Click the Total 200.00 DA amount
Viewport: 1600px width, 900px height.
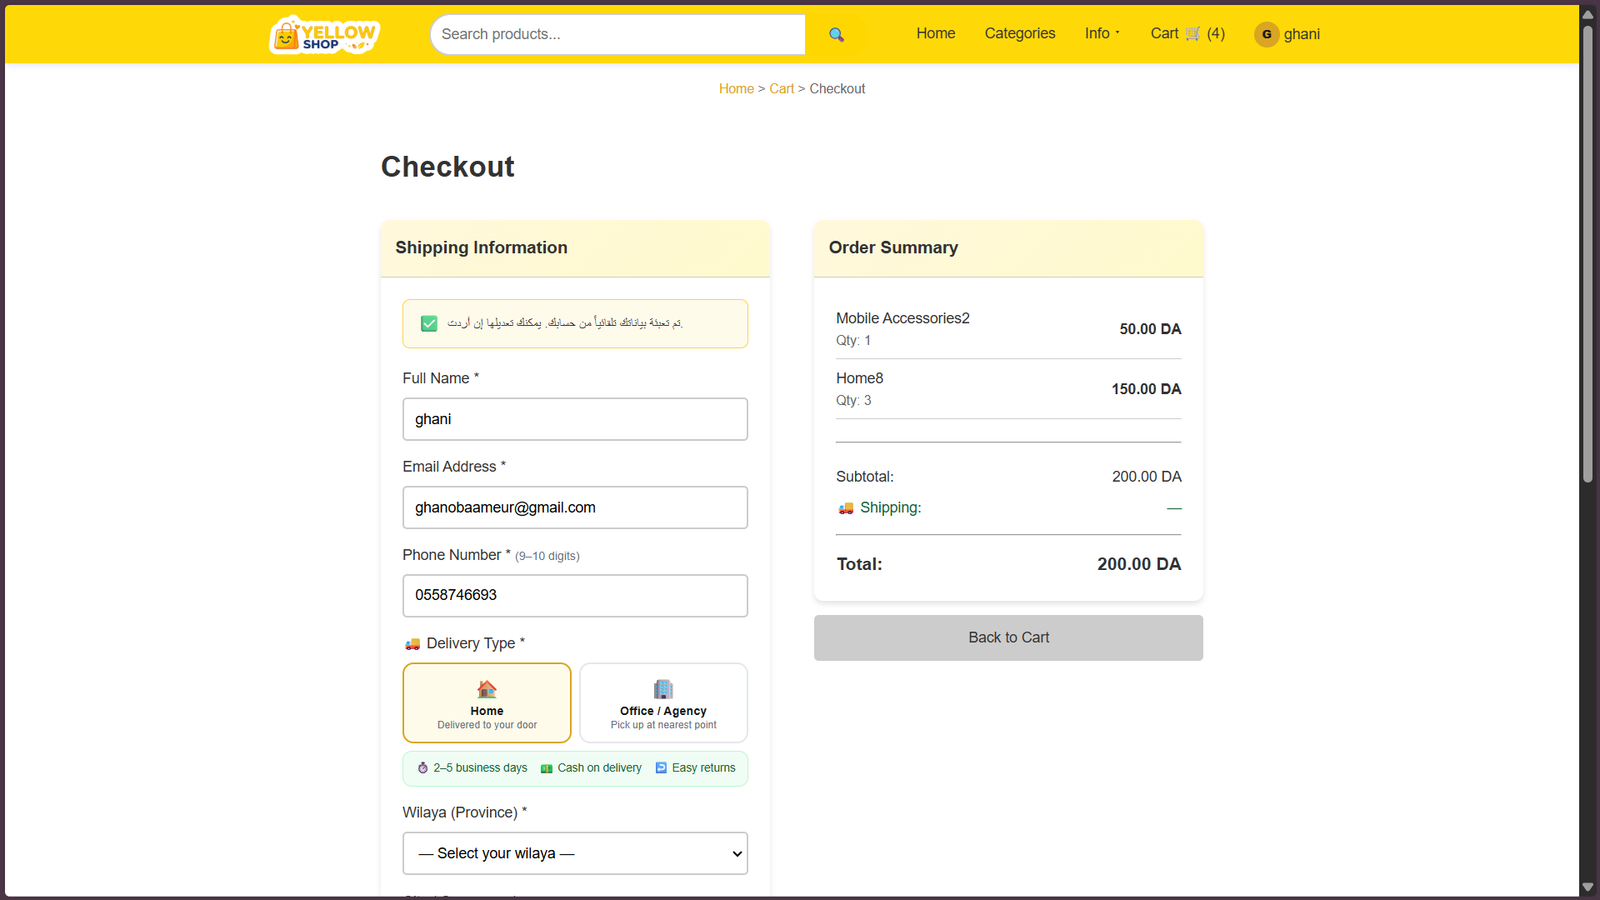[1139, 564]
